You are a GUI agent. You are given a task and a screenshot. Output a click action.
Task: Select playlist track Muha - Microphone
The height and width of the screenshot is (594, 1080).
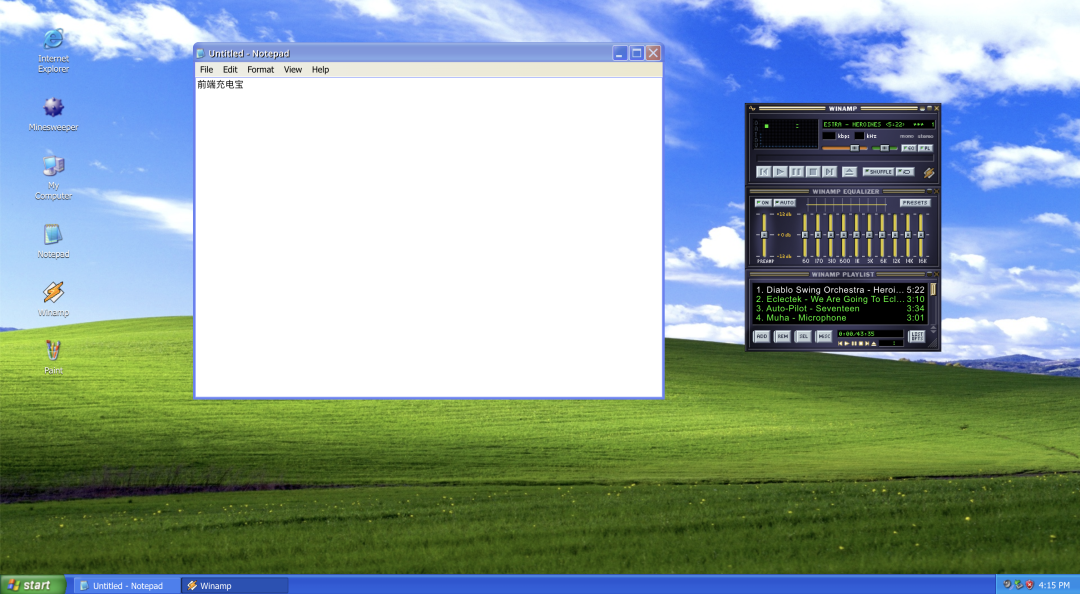coord(840,318)
